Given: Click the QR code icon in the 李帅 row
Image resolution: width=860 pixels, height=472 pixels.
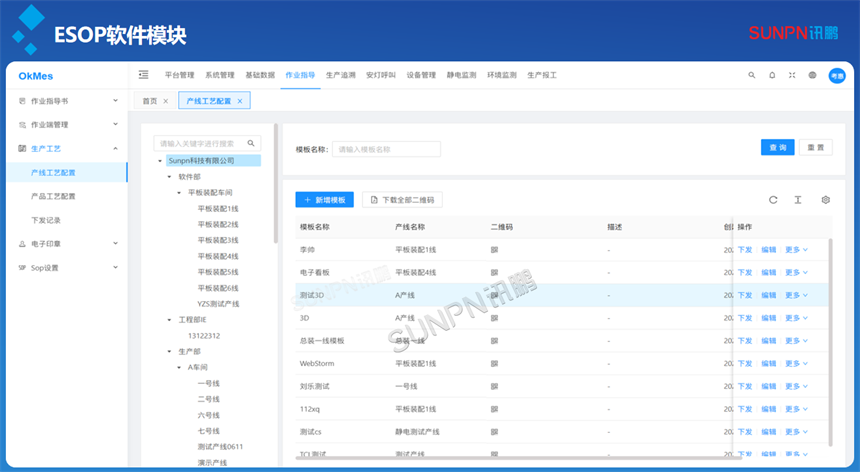Looking at the screenshot, I should click(494, 250).
